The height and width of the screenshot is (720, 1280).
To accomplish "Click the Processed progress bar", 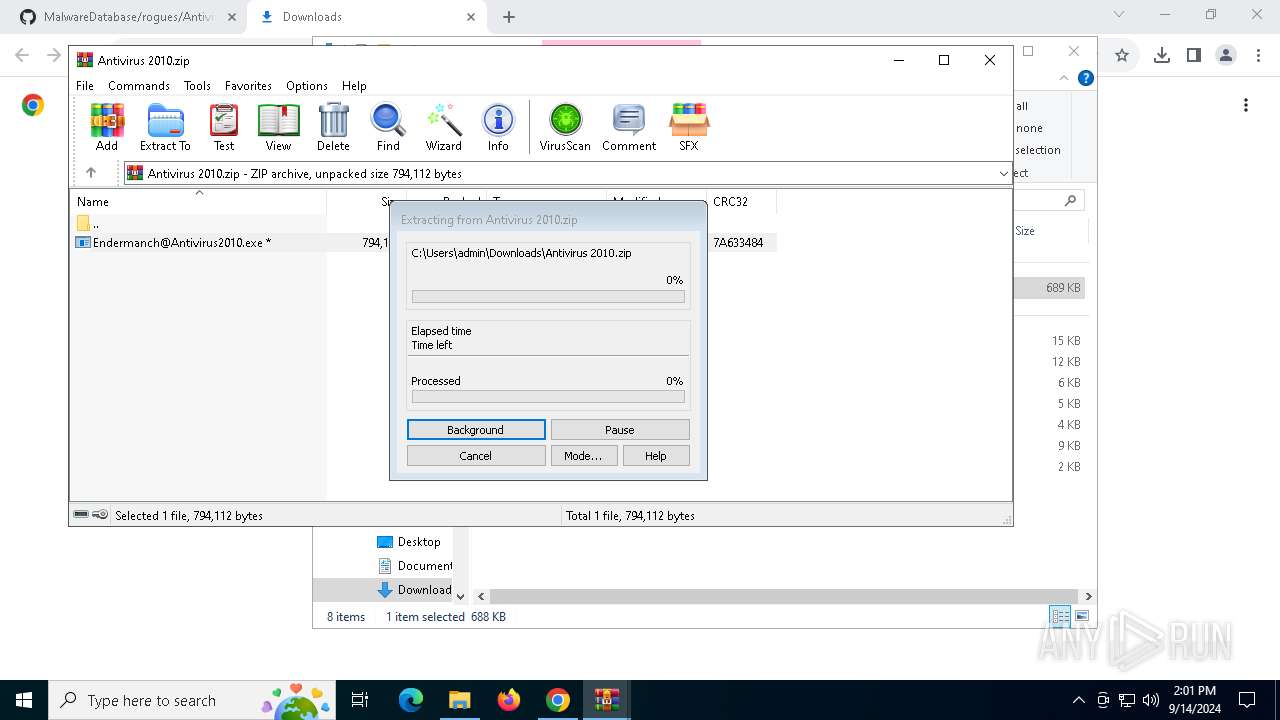I will click(x=548, y=397).
